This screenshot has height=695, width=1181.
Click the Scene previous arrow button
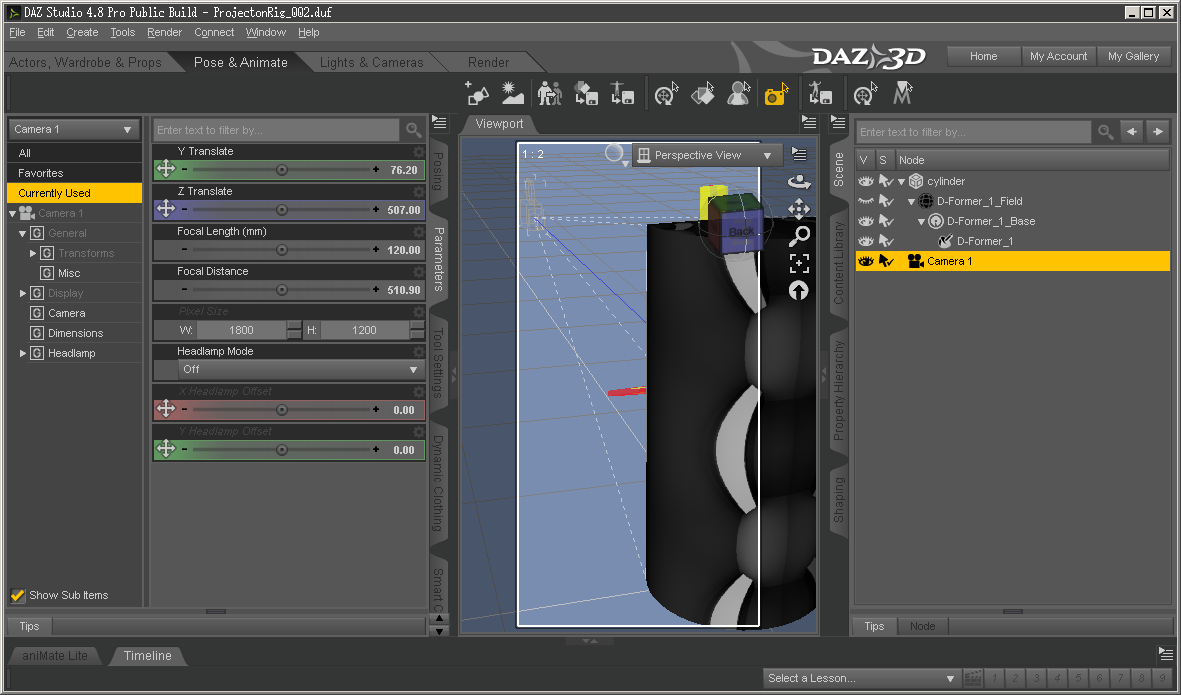tap(1132, 132)
